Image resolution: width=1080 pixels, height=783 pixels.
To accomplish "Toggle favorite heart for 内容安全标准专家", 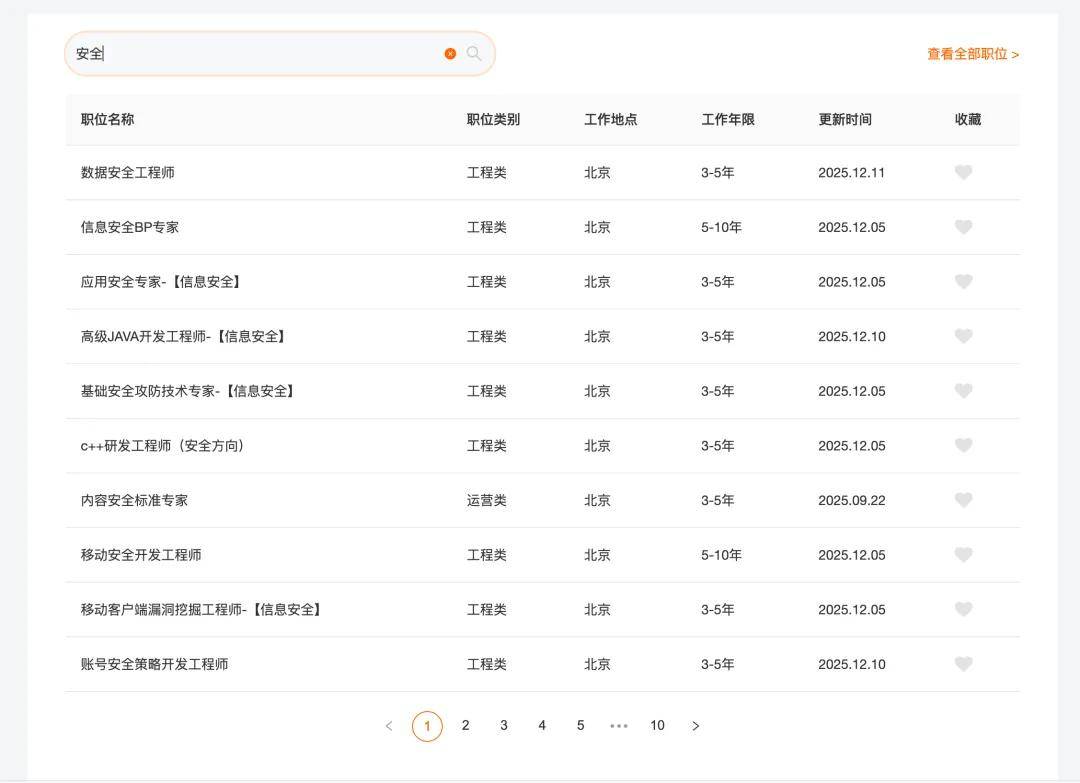I will click(963, 500).
